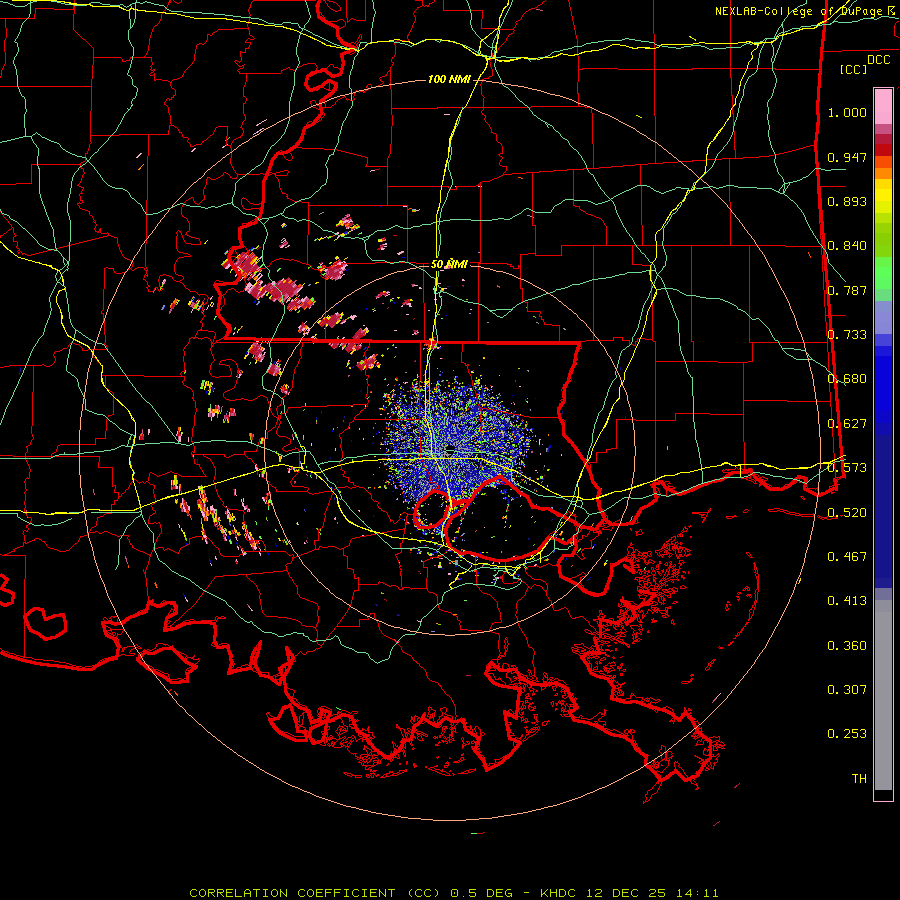The height and width of the screenshot is (900, 900).
Task: Click the 0.947 color scale value
Action: coord(847,157)
